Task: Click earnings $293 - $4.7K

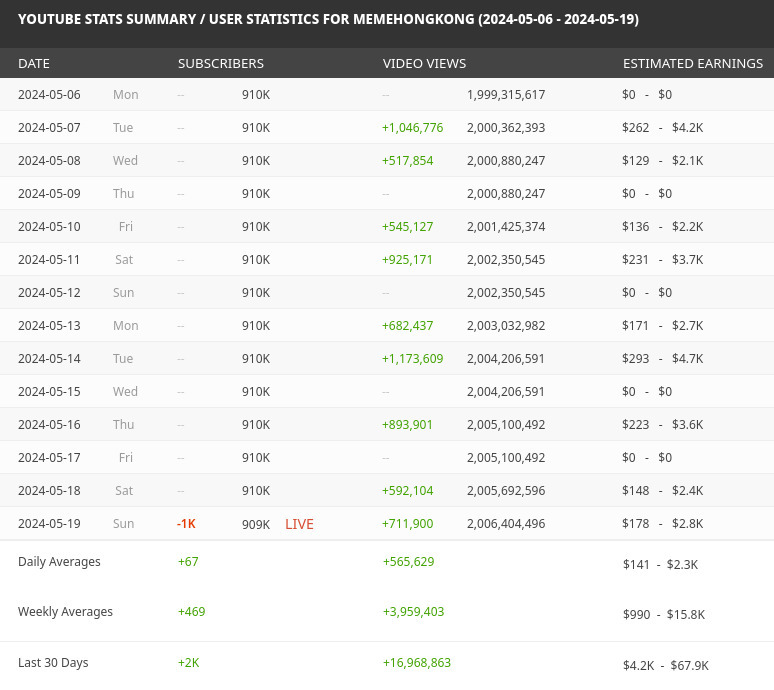Action: 662,359
